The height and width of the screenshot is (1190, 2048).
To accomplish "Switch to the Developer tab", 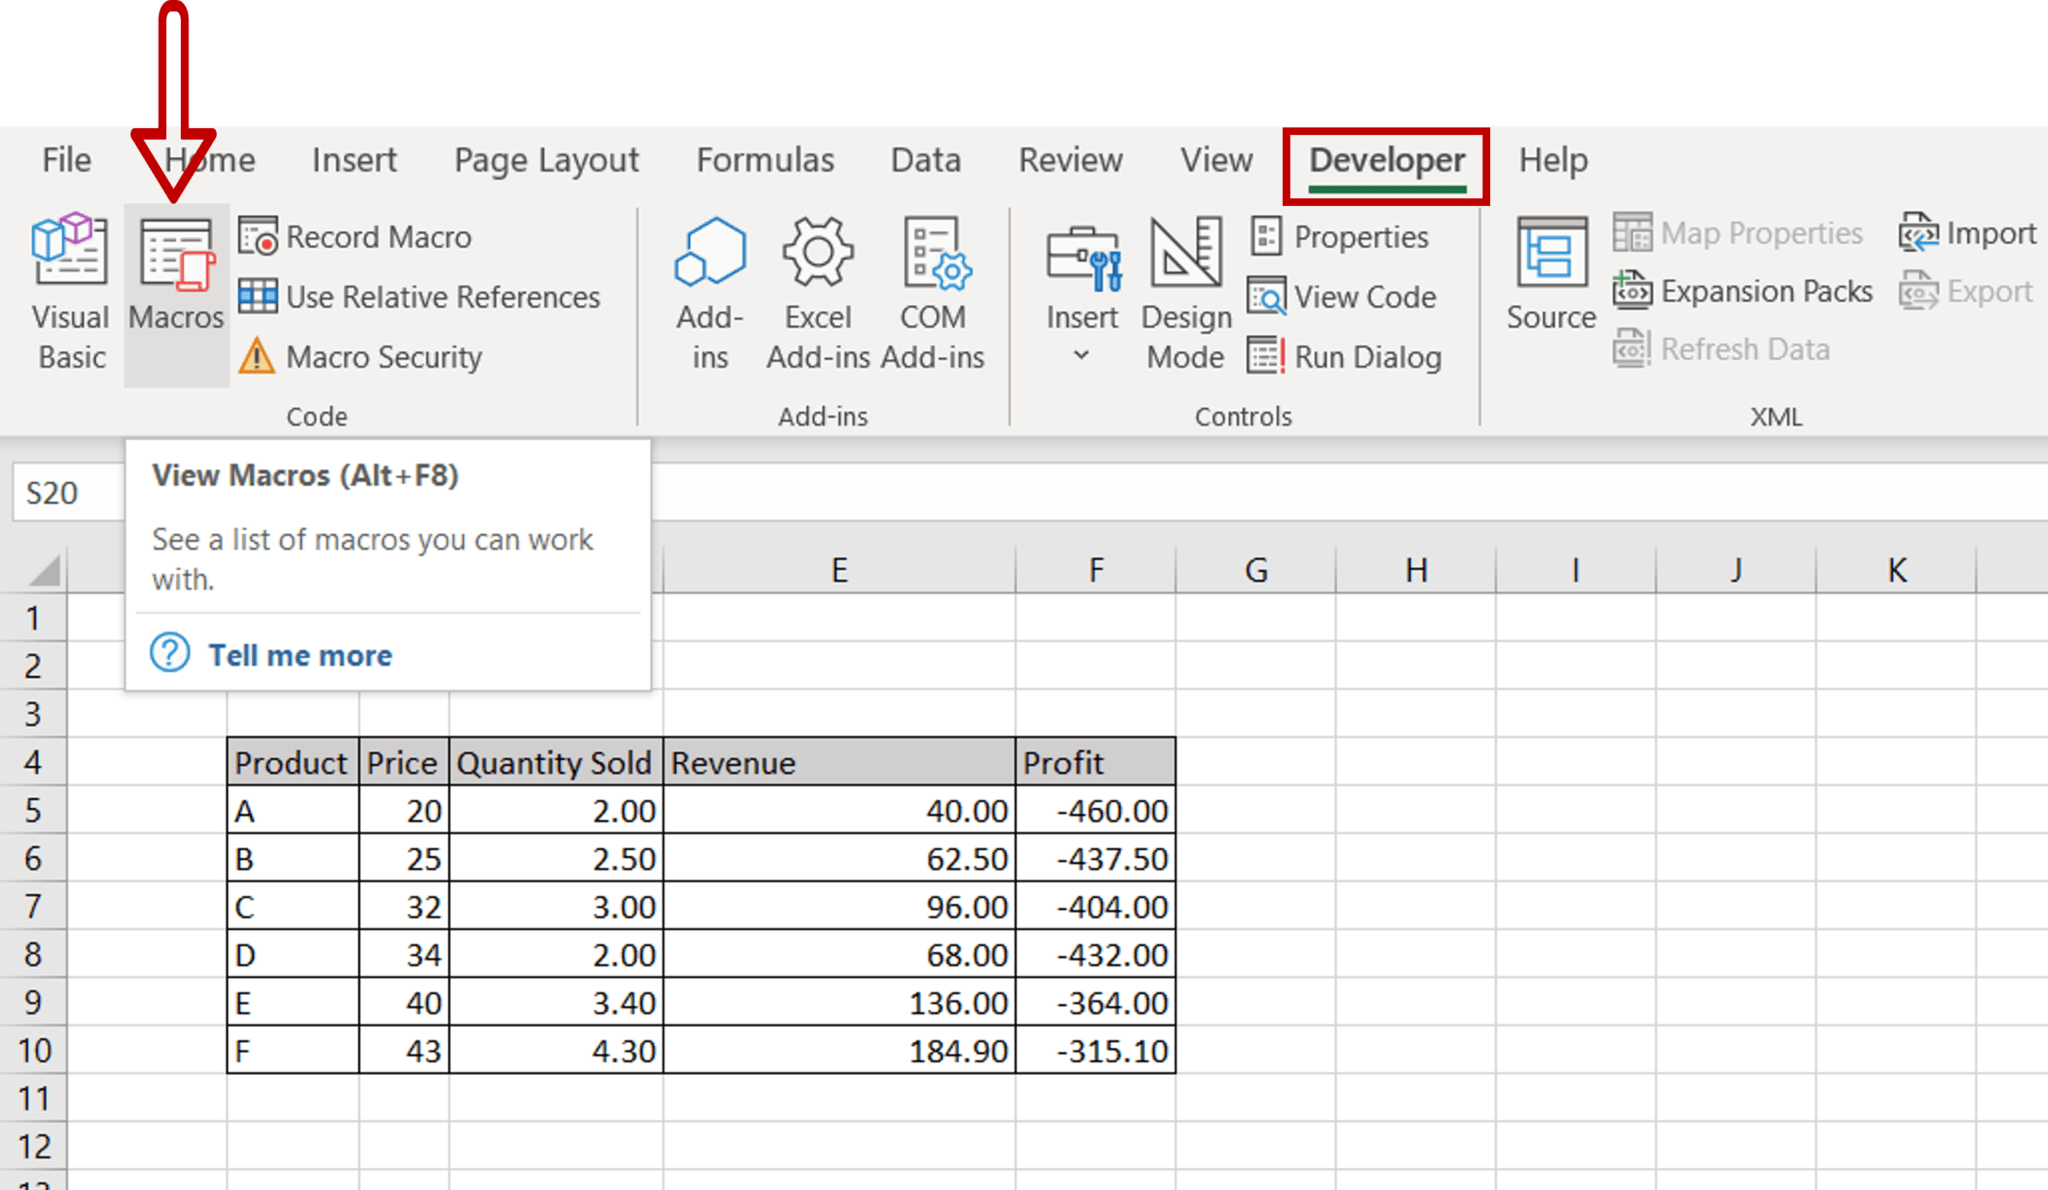I will point(1385,160).
